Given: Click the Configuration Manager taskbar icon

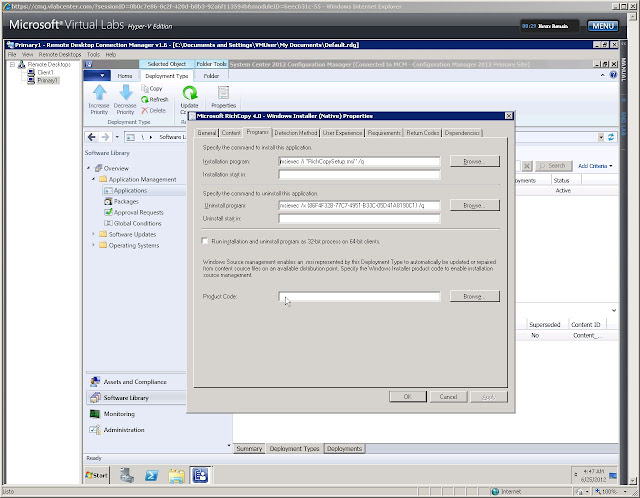Looking at the screenshot, I should 201,475.
